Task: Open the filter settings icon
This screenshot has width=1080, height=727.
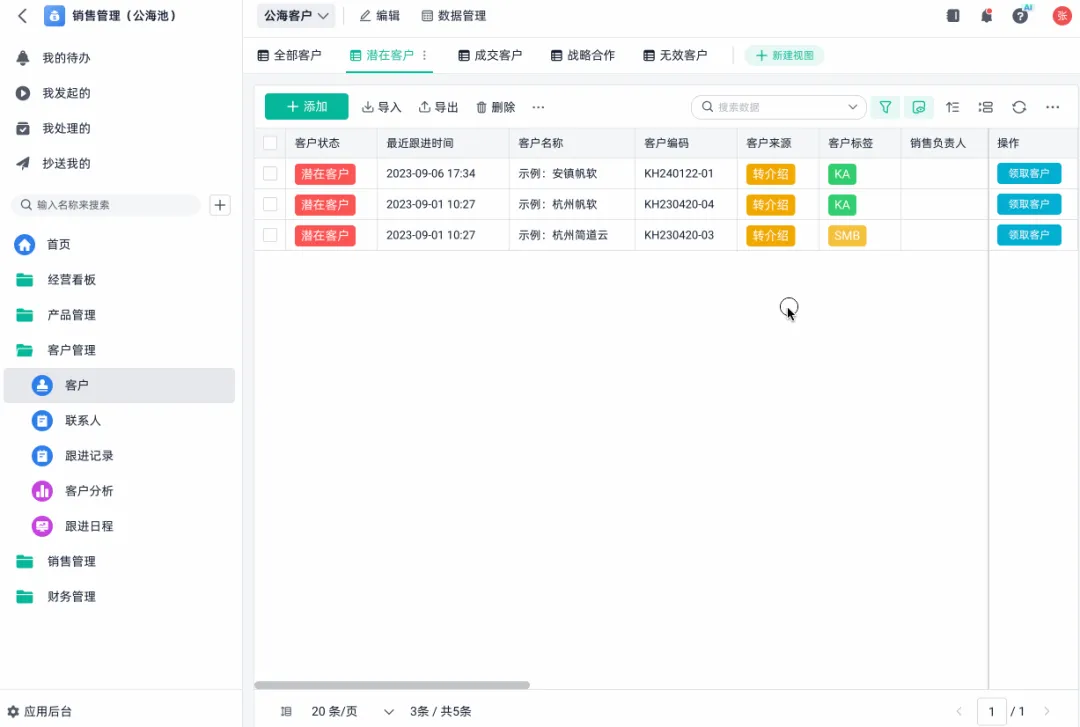Action: [885, 107]
